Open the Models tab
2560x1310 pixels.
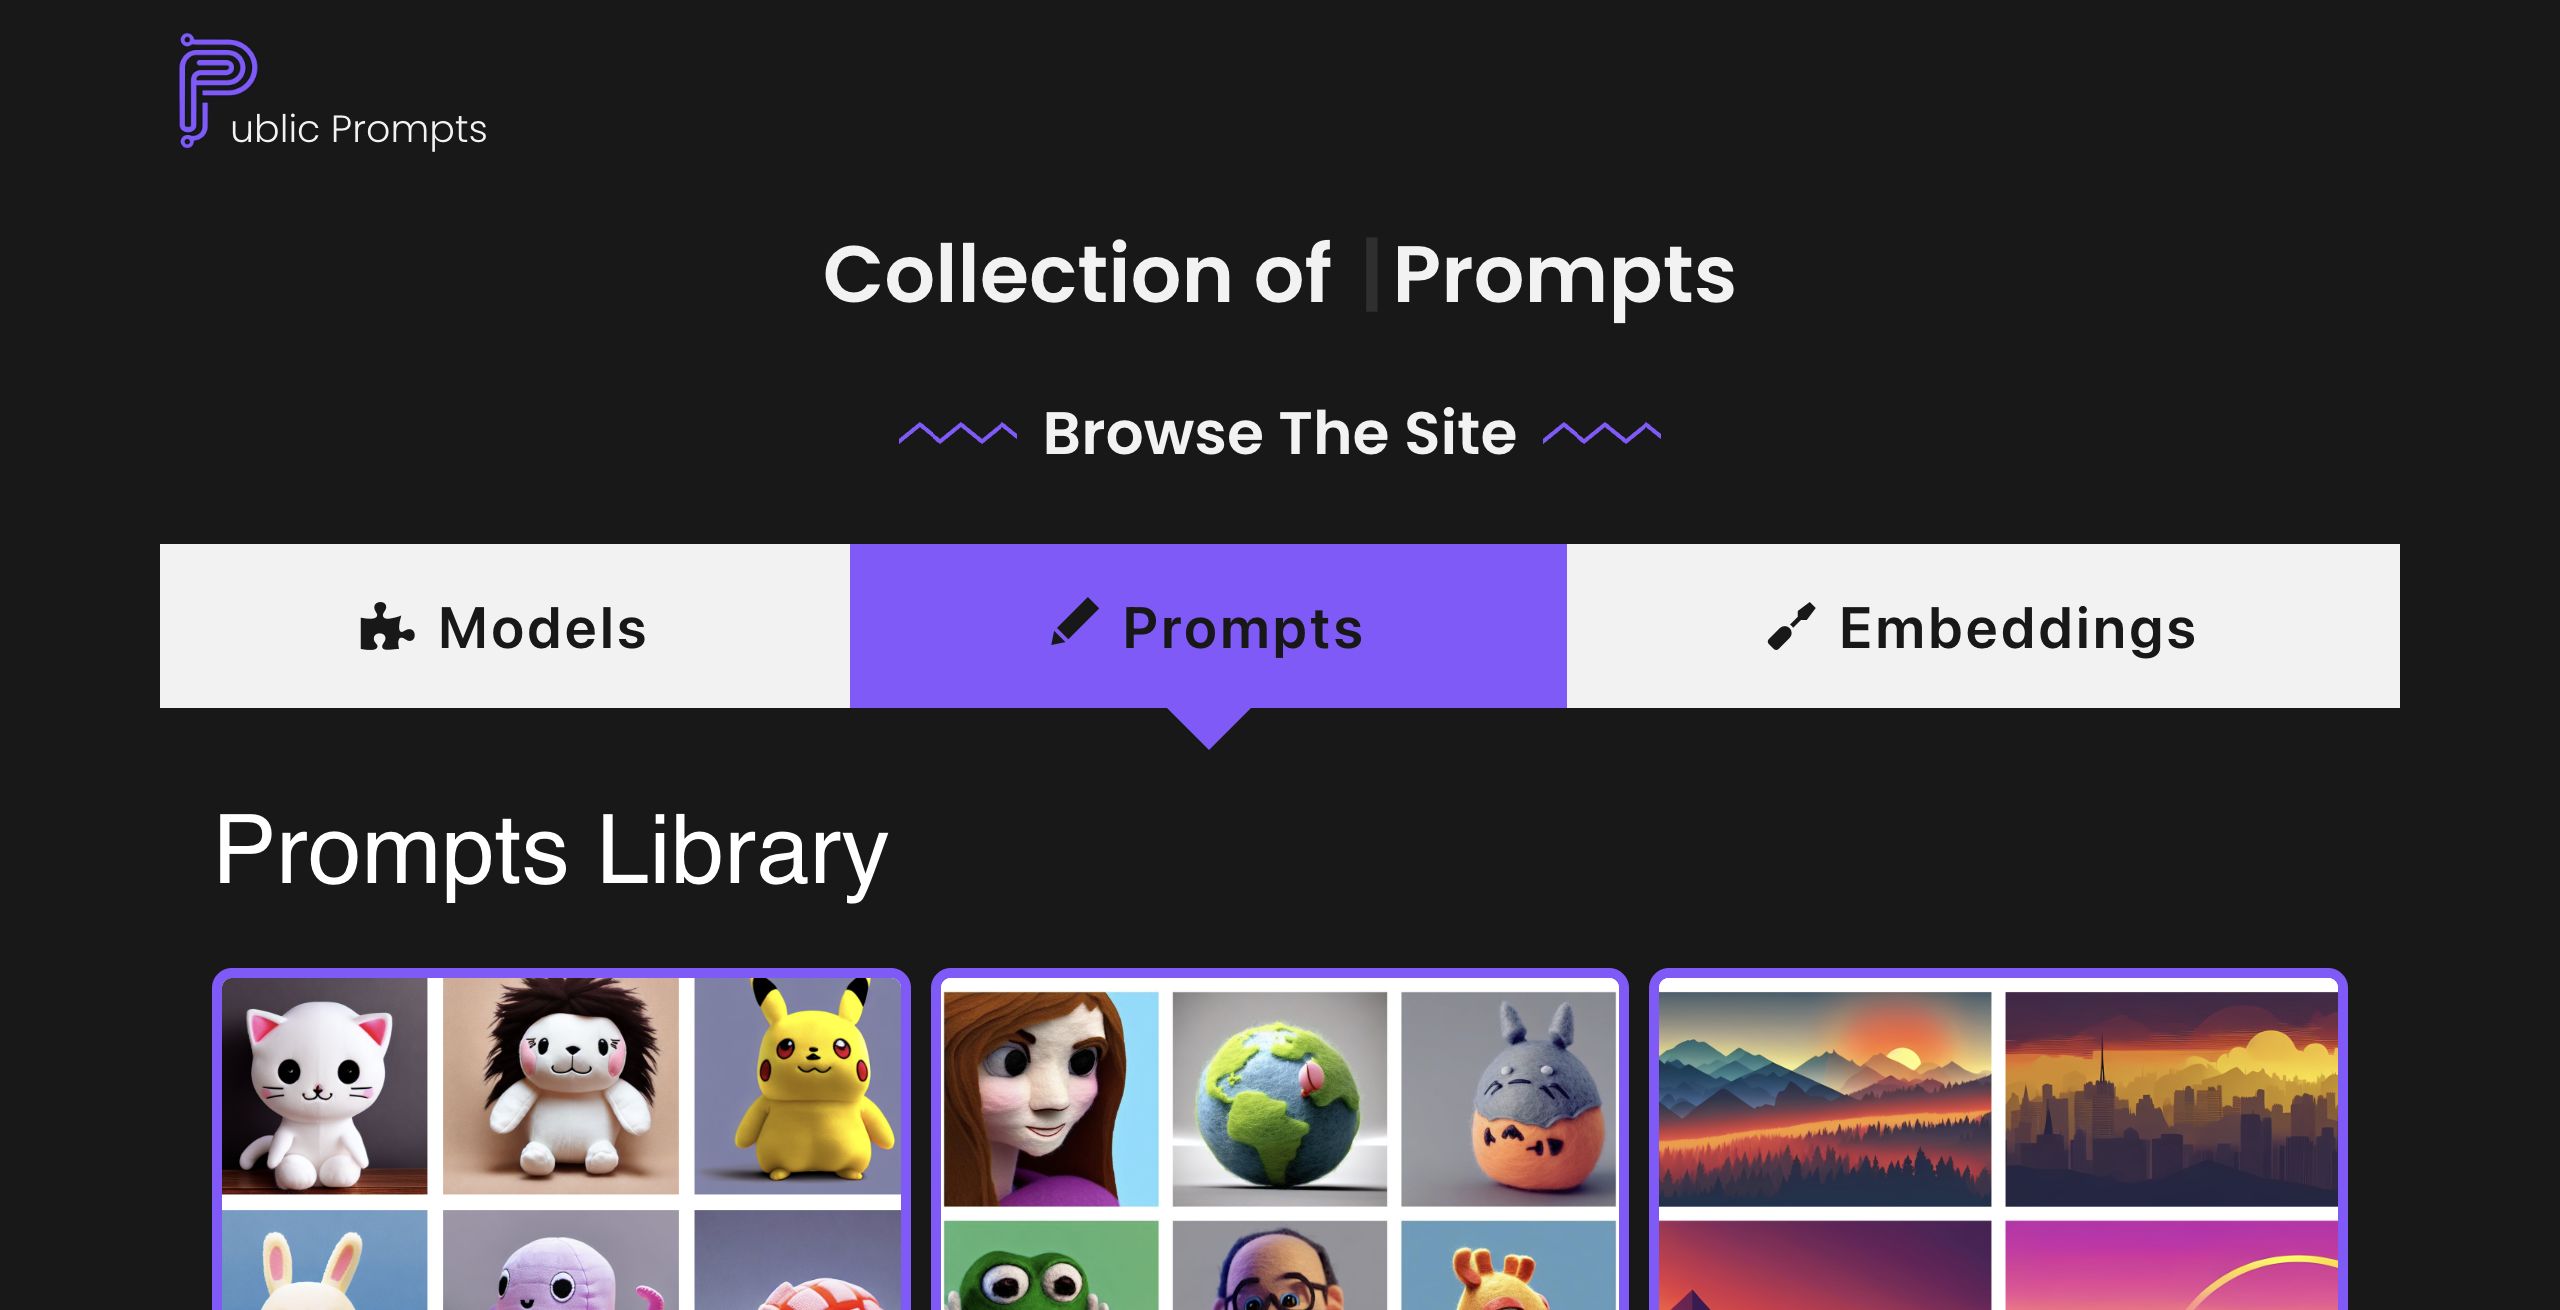[x=505, y=626]
